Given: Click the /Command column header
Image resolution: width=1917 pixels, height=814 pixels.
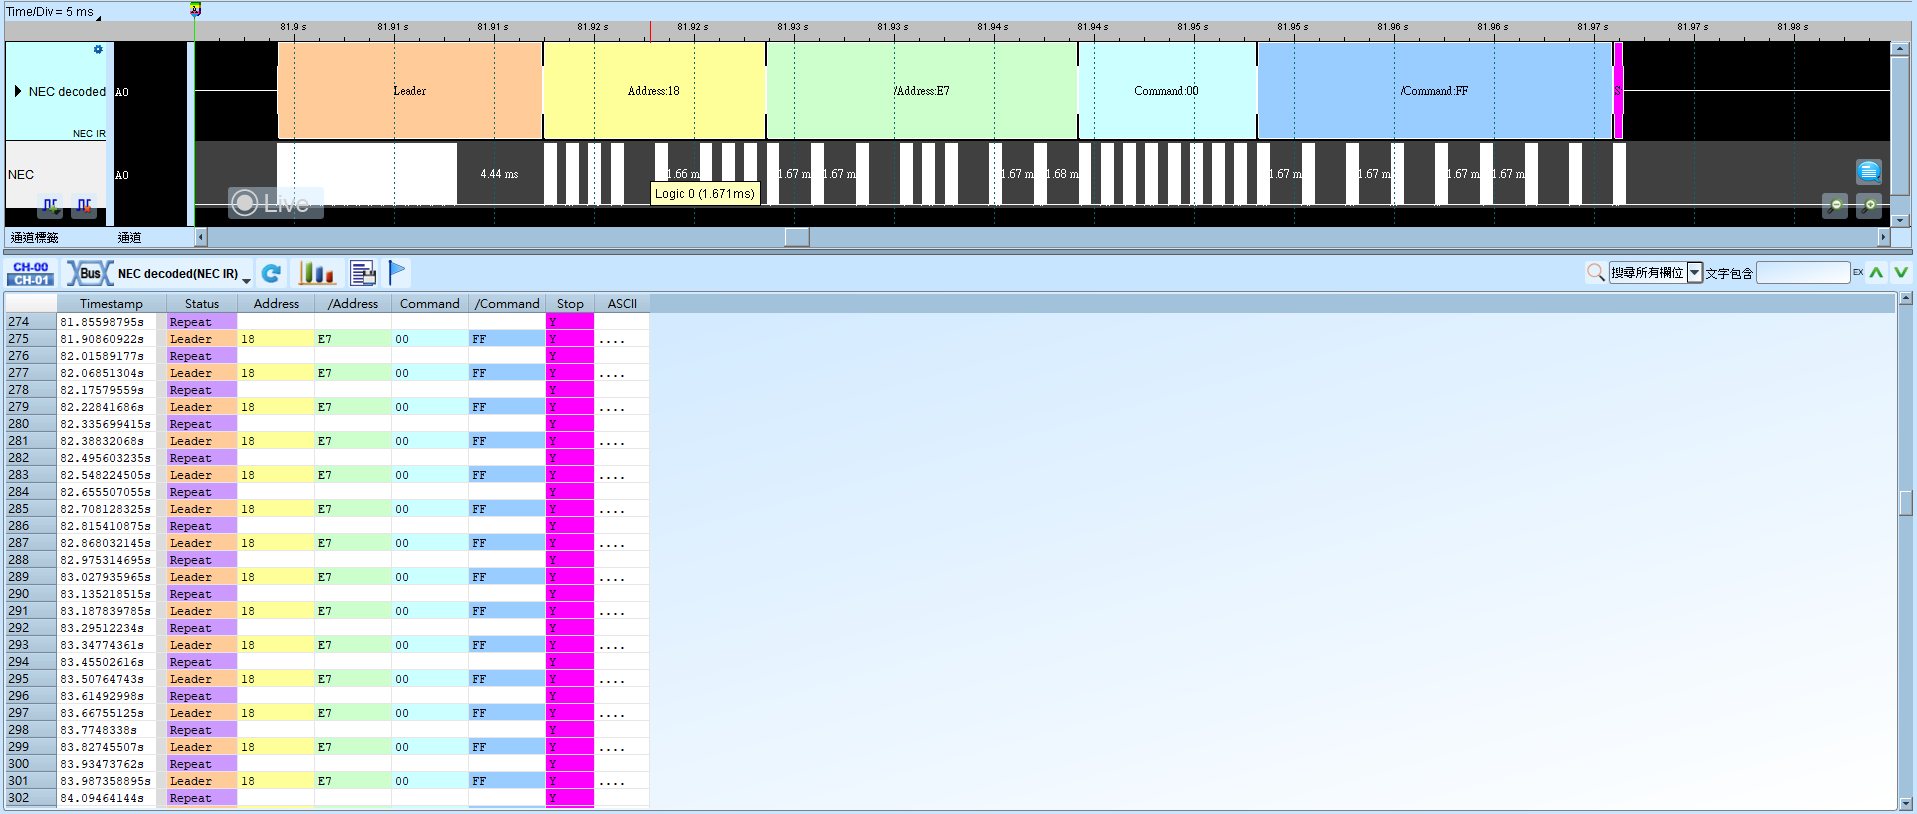Looking at the screenshot, I should (507, 304).
